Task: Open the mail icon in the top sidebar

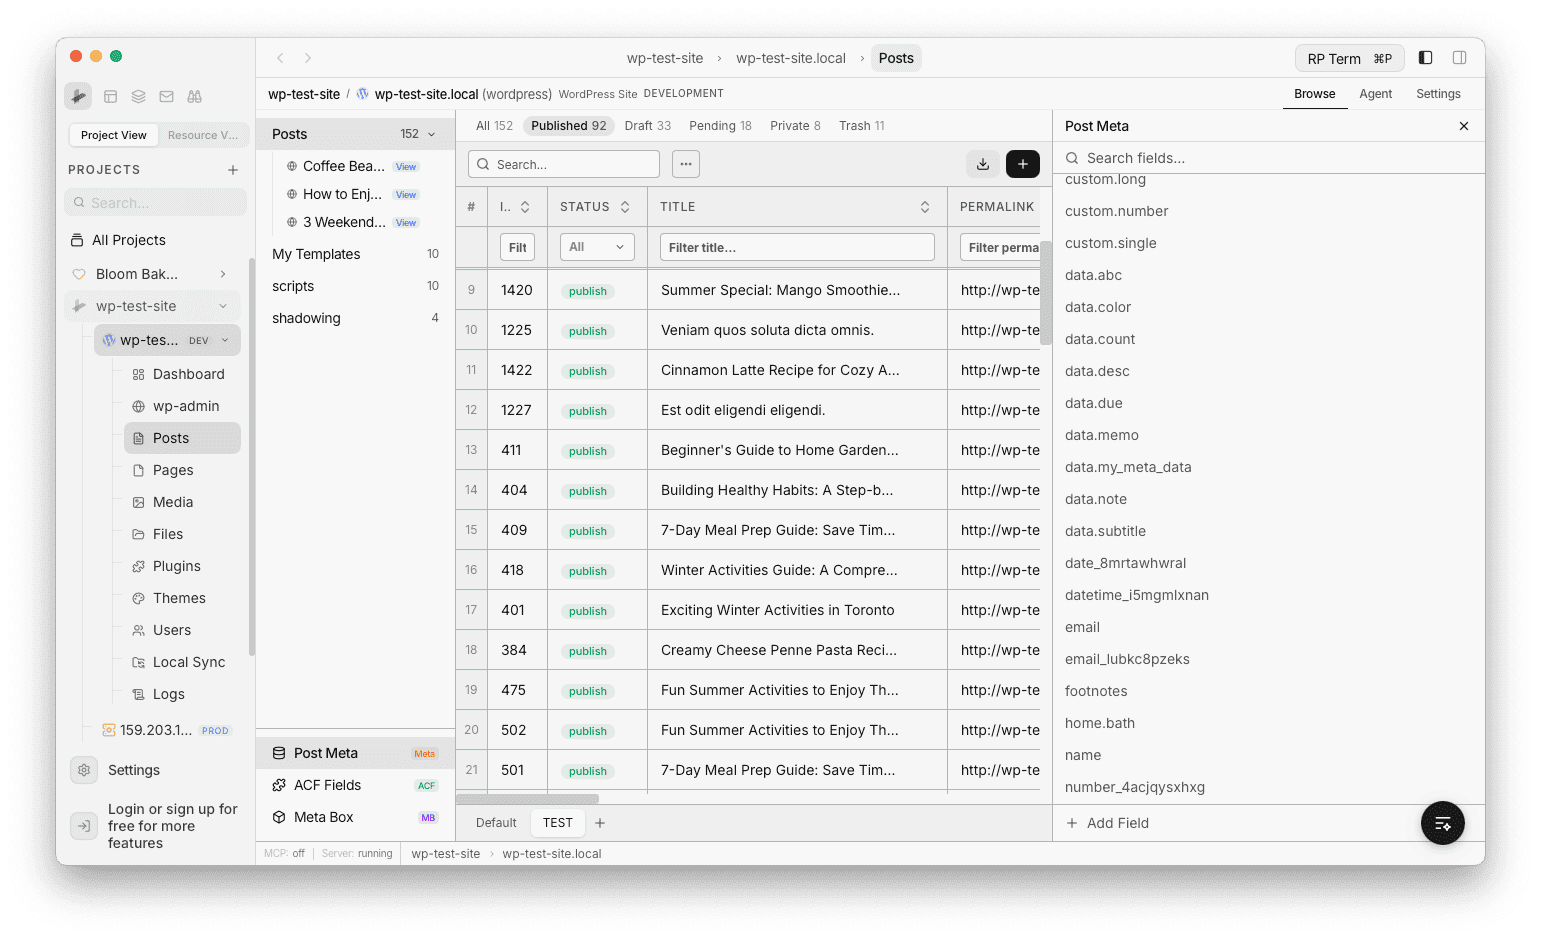Action: 166,96
